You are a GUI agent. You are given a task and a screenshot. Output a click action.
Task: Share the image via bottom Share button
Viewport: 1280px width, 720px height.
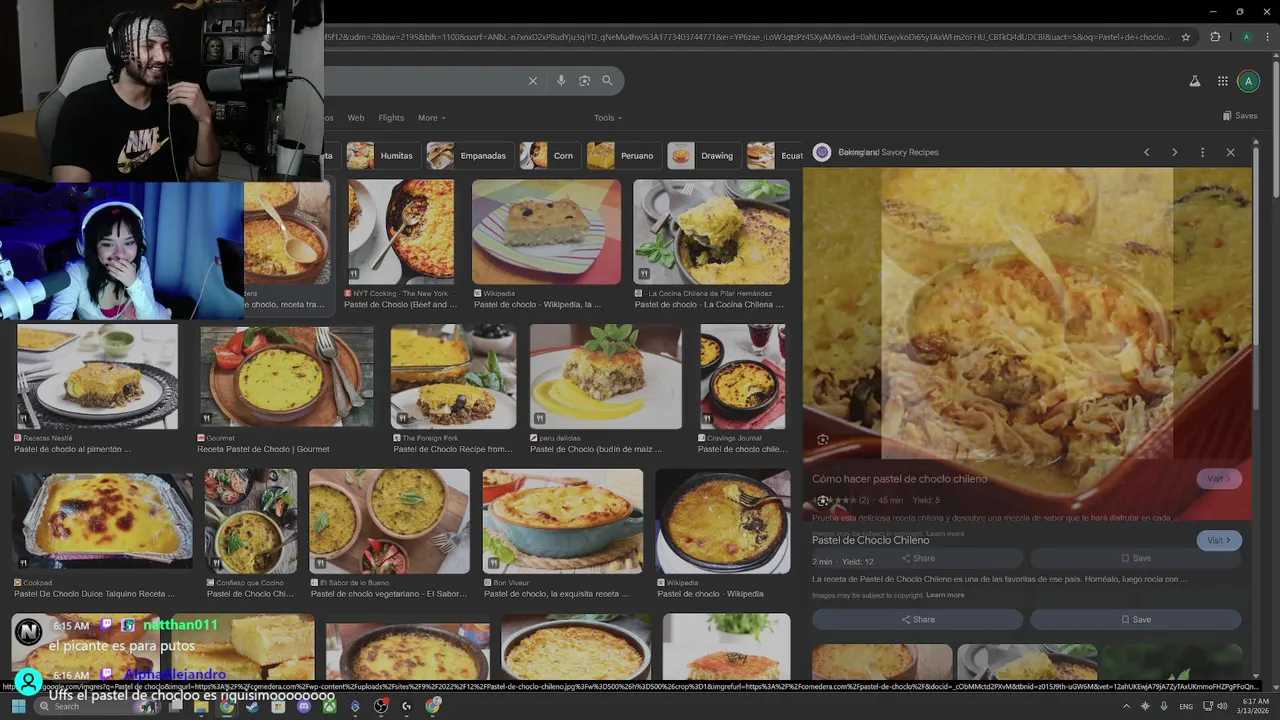click(917, 620)
